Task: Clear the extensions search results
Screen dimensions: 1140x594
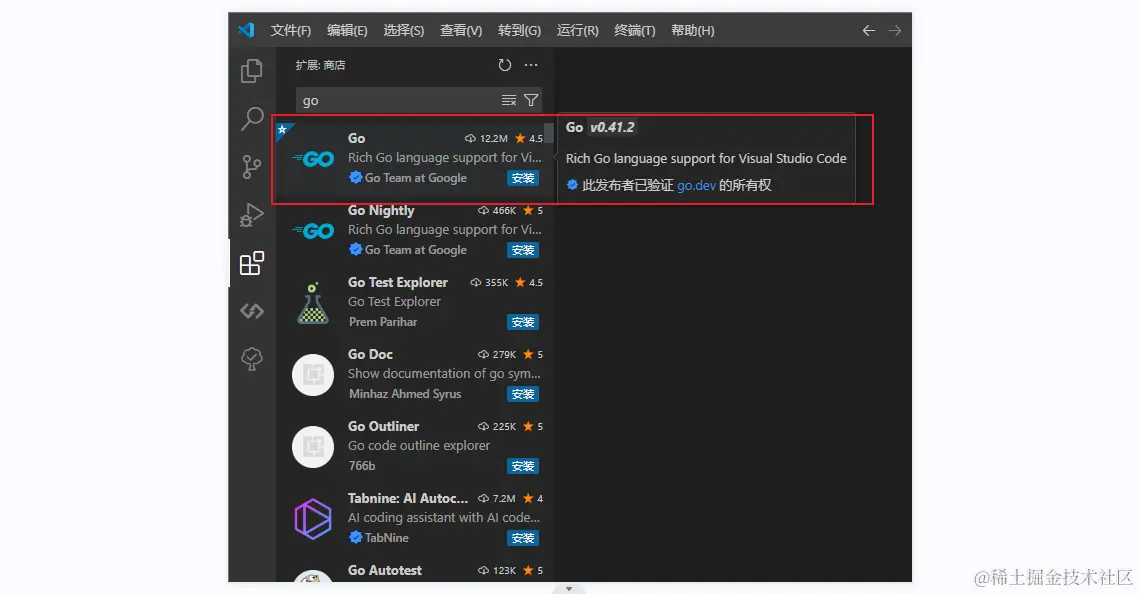Action: point(509,100)
